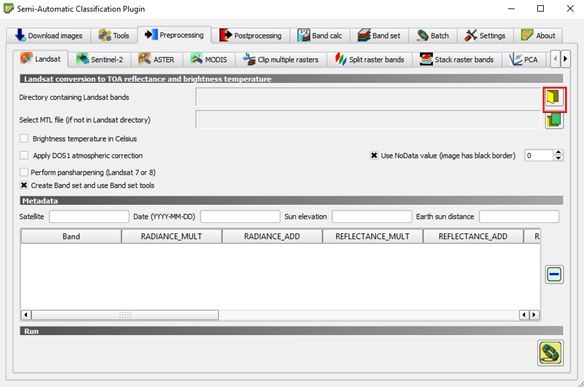Click the metadata table horizontal scrollbar thumb
The height and width of the screenshot is (387, 586).
coord(125,315)
